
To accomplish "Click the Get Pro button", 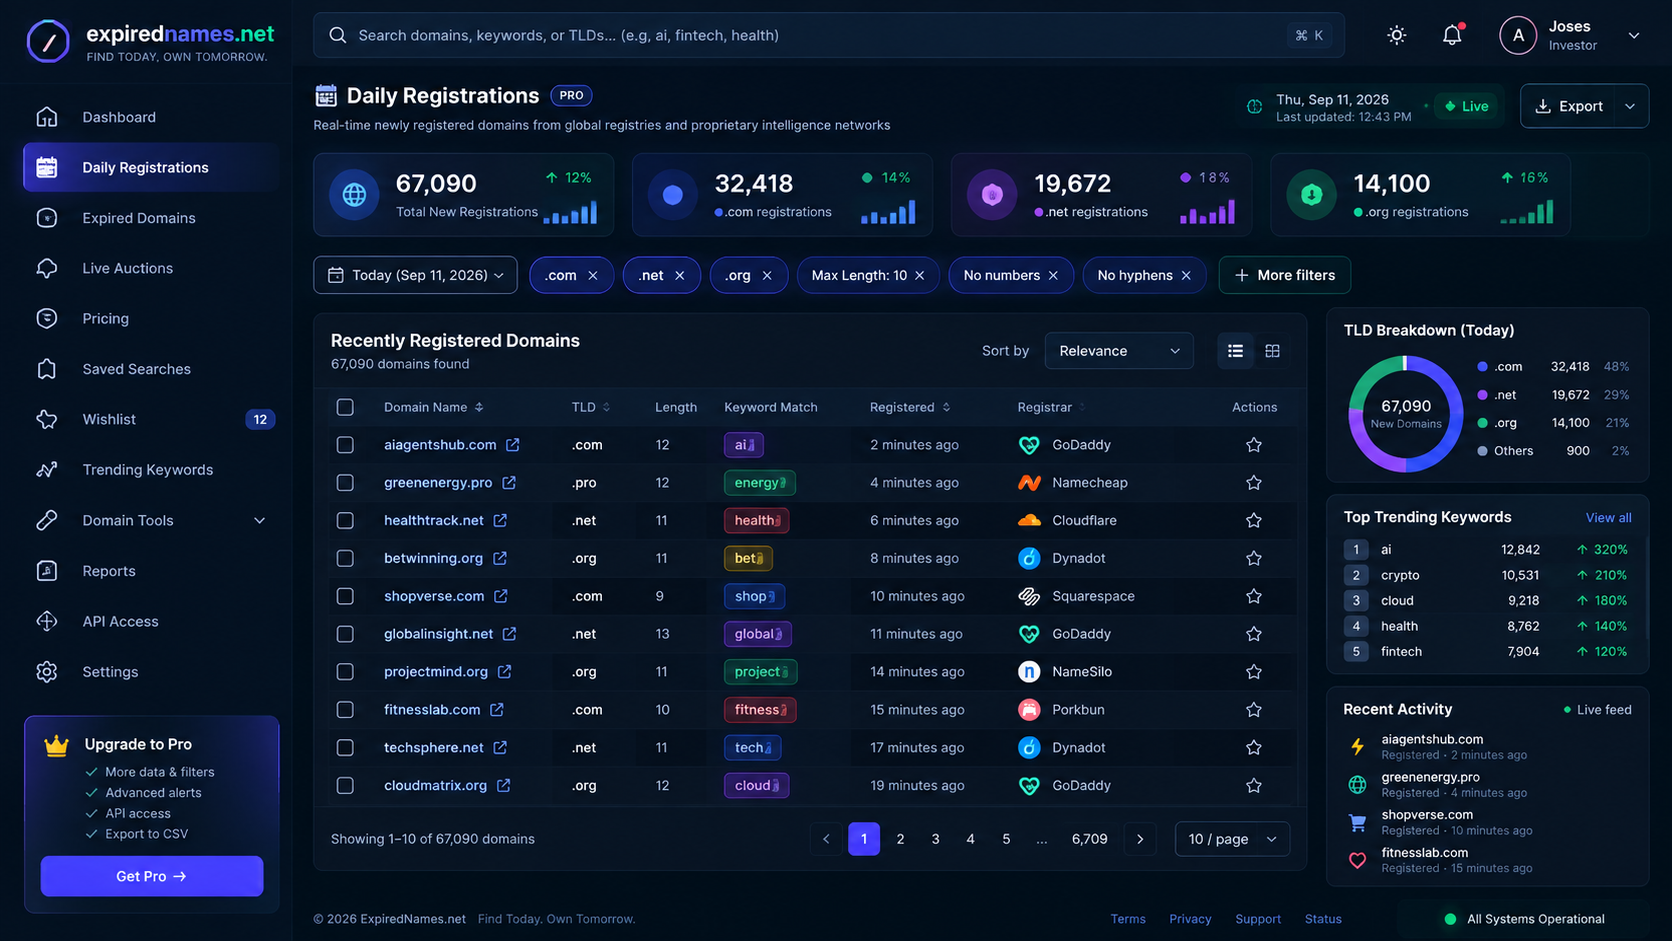I will pyautogui.click(x=152, y=876).
